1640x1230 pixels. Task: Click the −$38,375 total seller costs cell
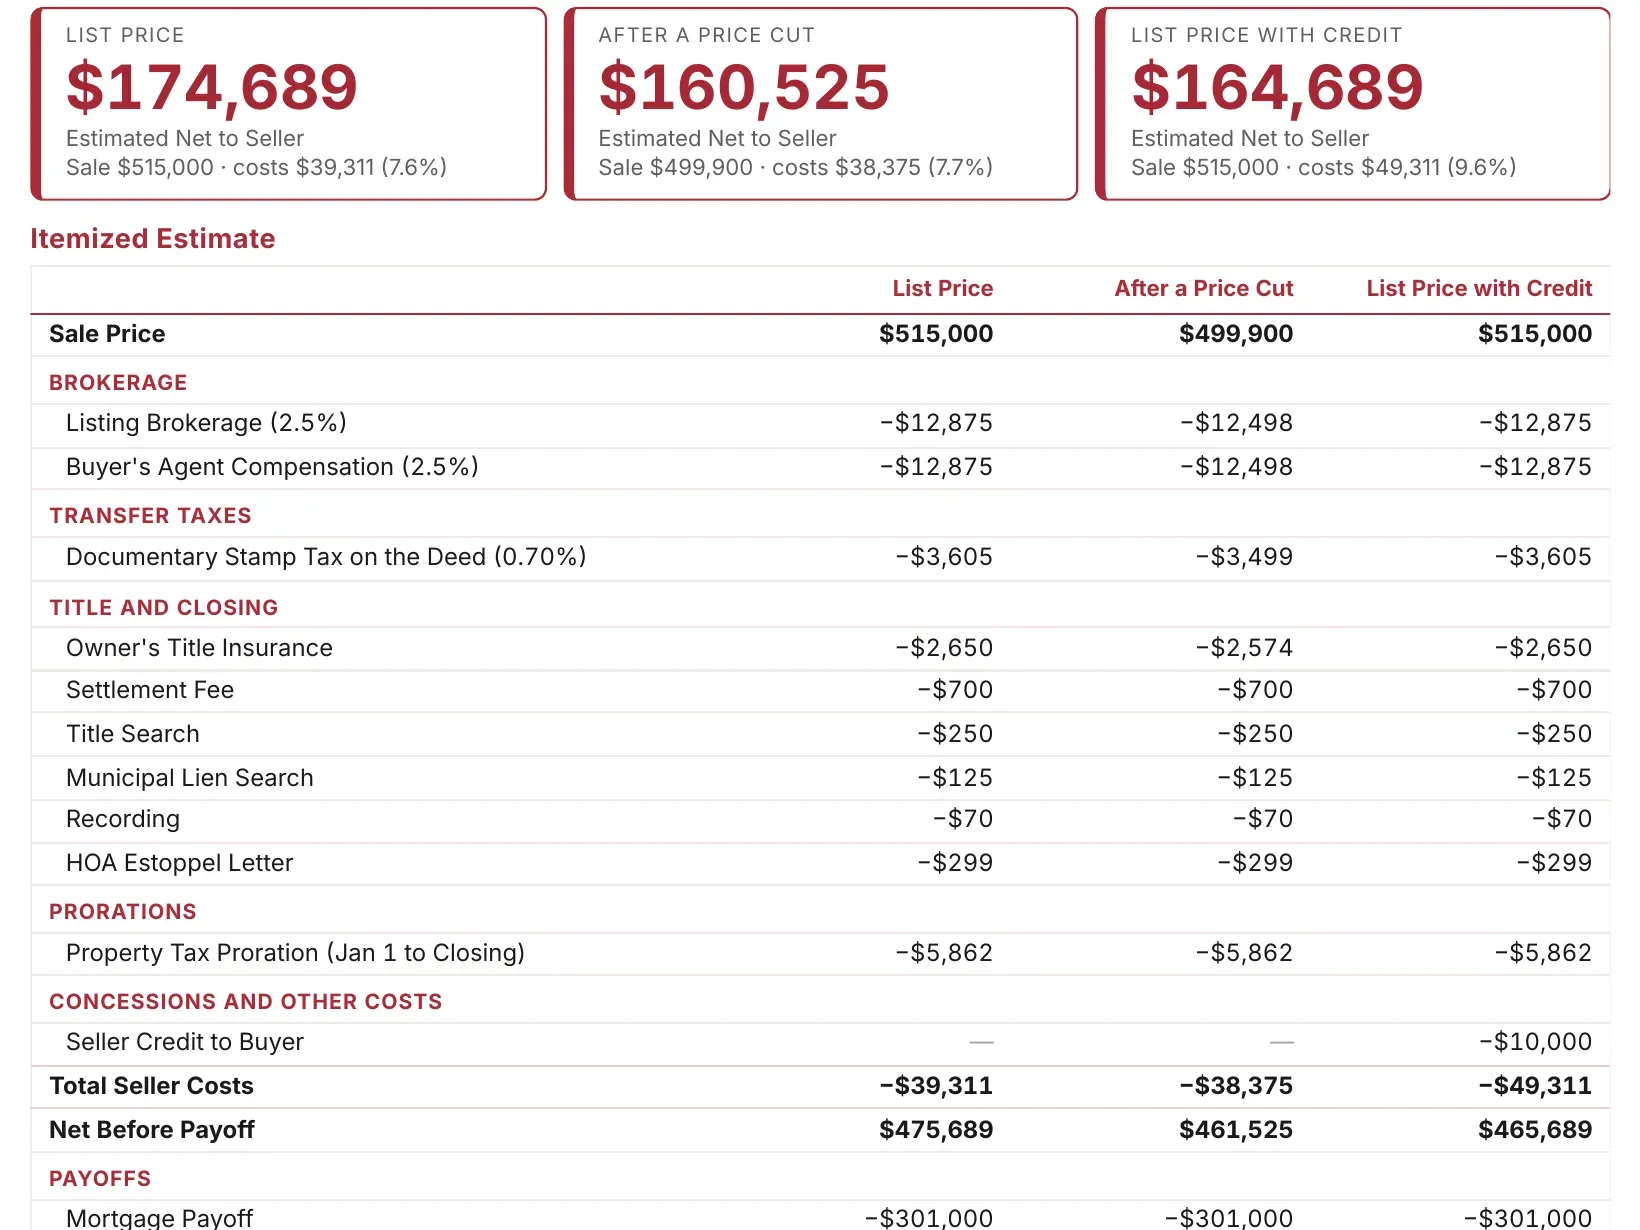tap(1236, 1086)
